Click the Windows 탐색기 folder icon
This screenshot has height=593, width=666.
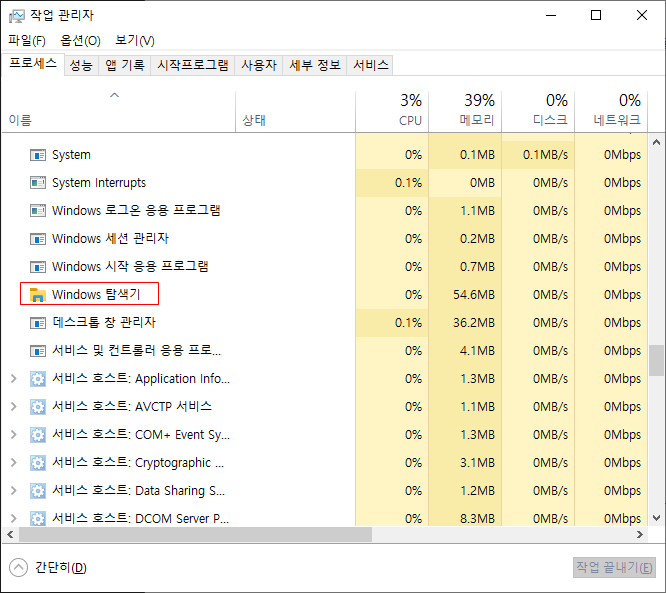tap(38, 295)
